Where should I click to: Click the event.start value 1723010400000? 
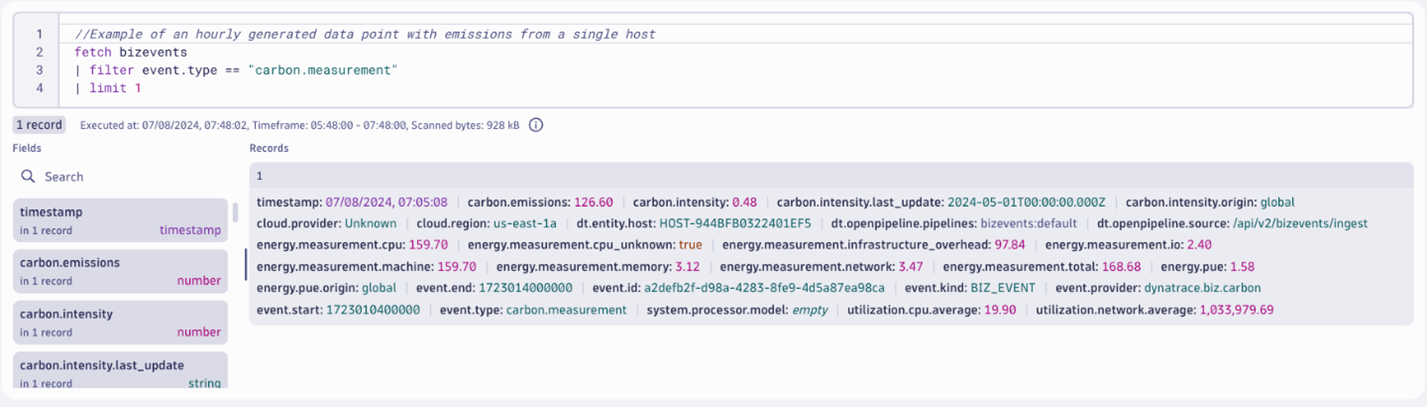[x=373, y=309]
